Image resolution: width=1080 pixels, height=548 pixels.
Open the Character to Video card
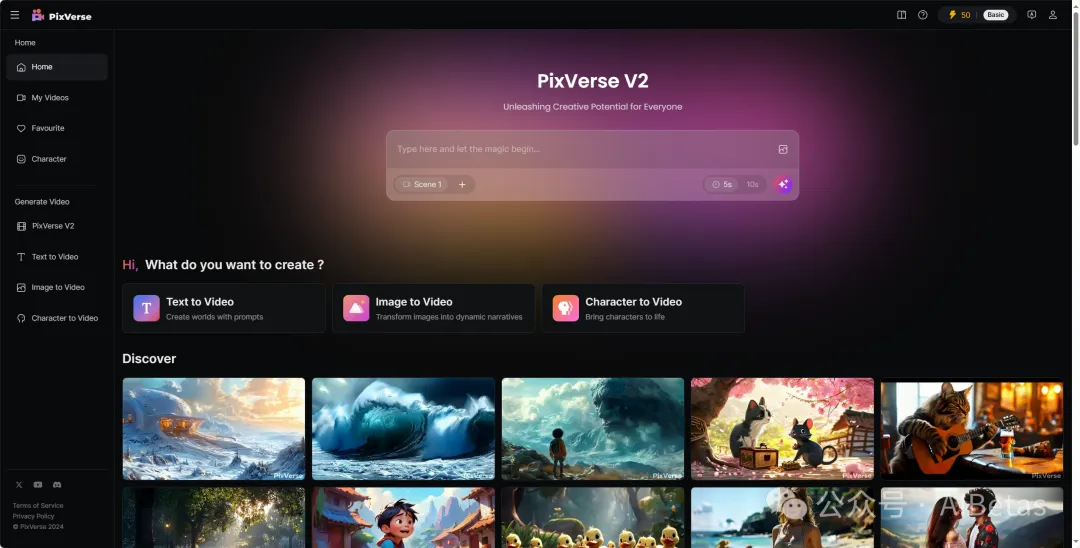(x=643, y=308)
